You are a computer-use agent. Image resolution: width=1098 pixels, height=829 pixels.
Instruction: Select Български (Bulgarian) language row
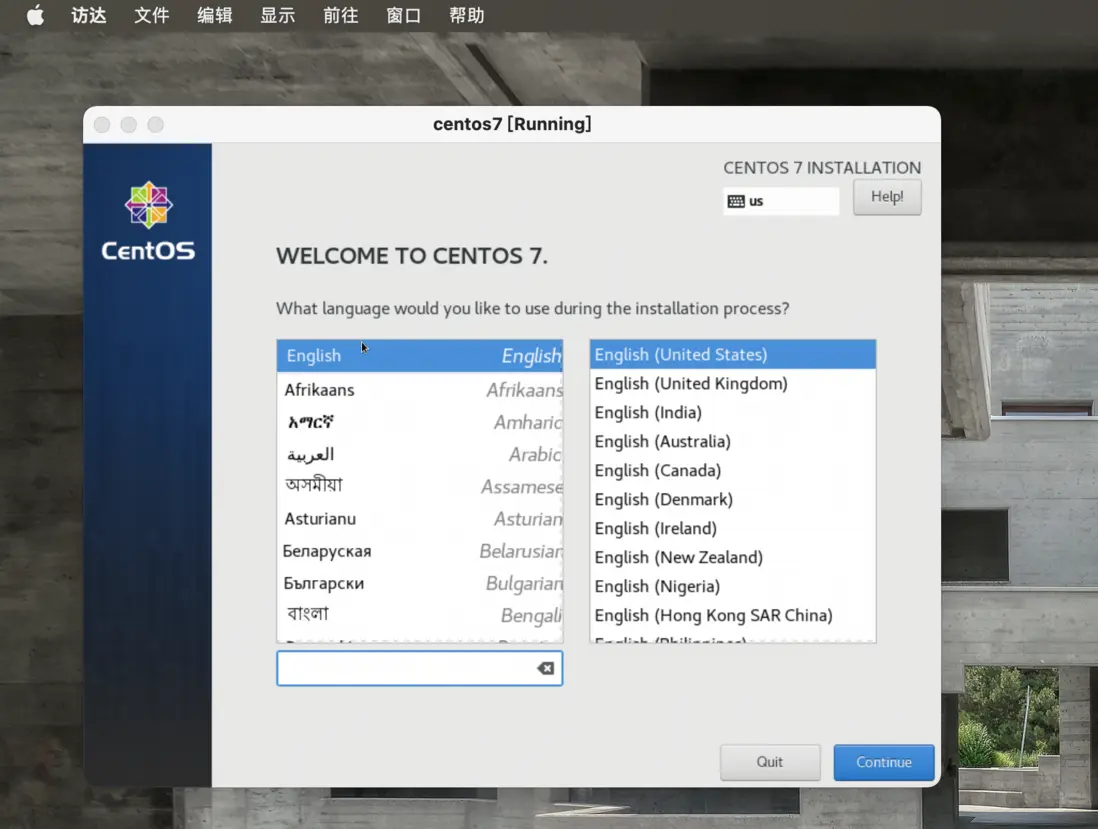tap(419, 583)
